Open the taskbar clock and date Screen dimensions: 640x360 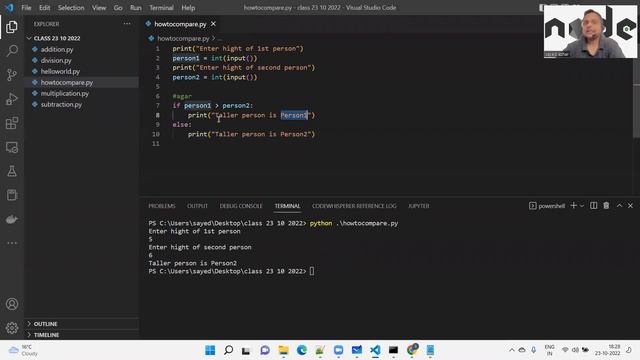pos(608,350)
